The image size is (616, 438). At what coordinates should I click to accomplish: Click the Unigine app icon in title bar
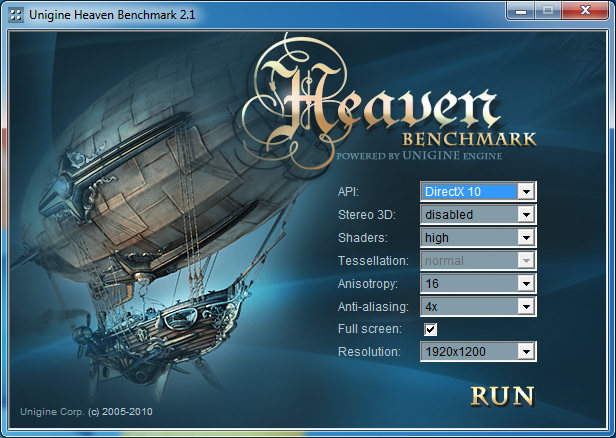click(16, 15)
